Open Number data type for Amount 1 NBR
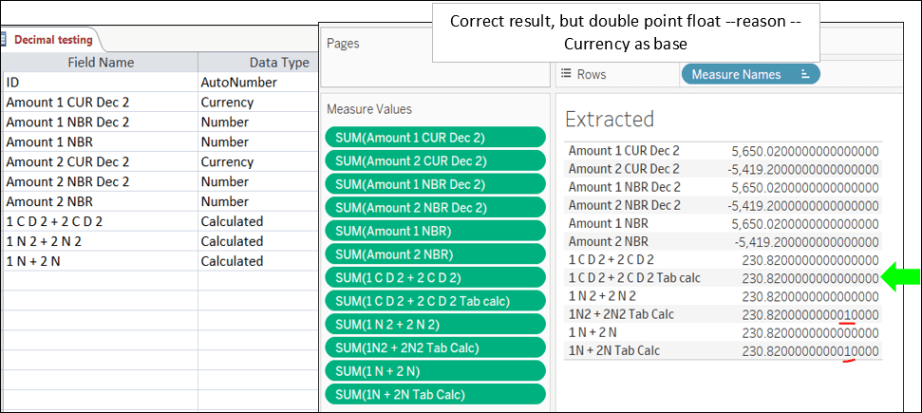This screenshot has height=413, width=922. pos(259,142)
